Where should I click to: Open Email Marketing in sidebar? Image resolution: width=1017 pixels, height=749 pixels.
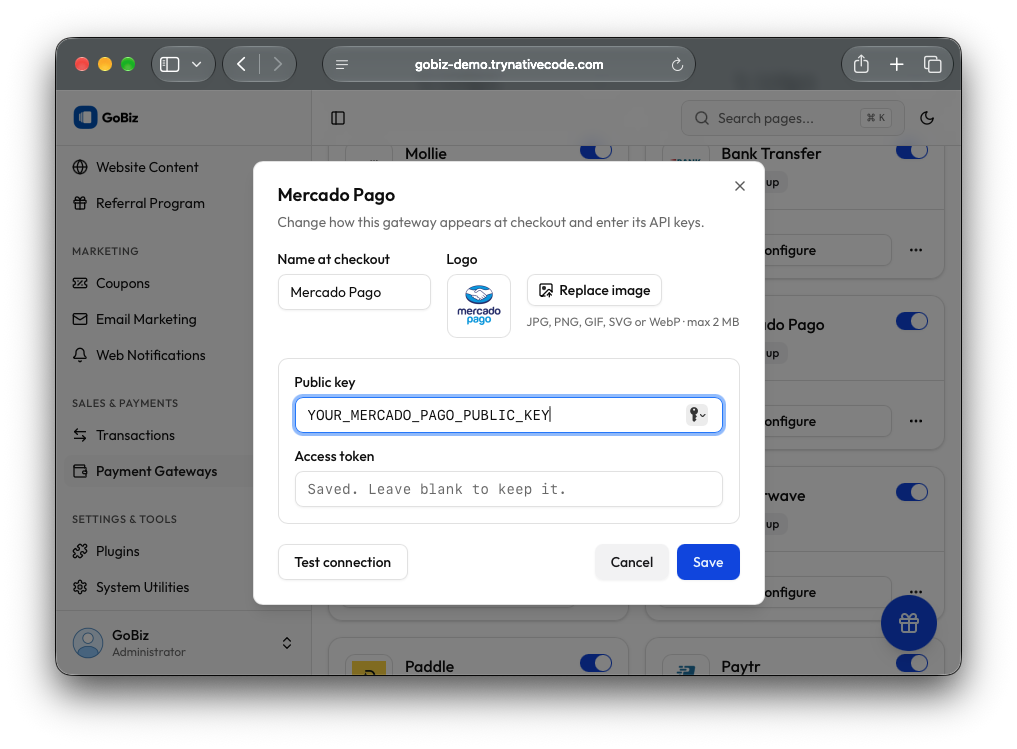click(x=146, y=319)
